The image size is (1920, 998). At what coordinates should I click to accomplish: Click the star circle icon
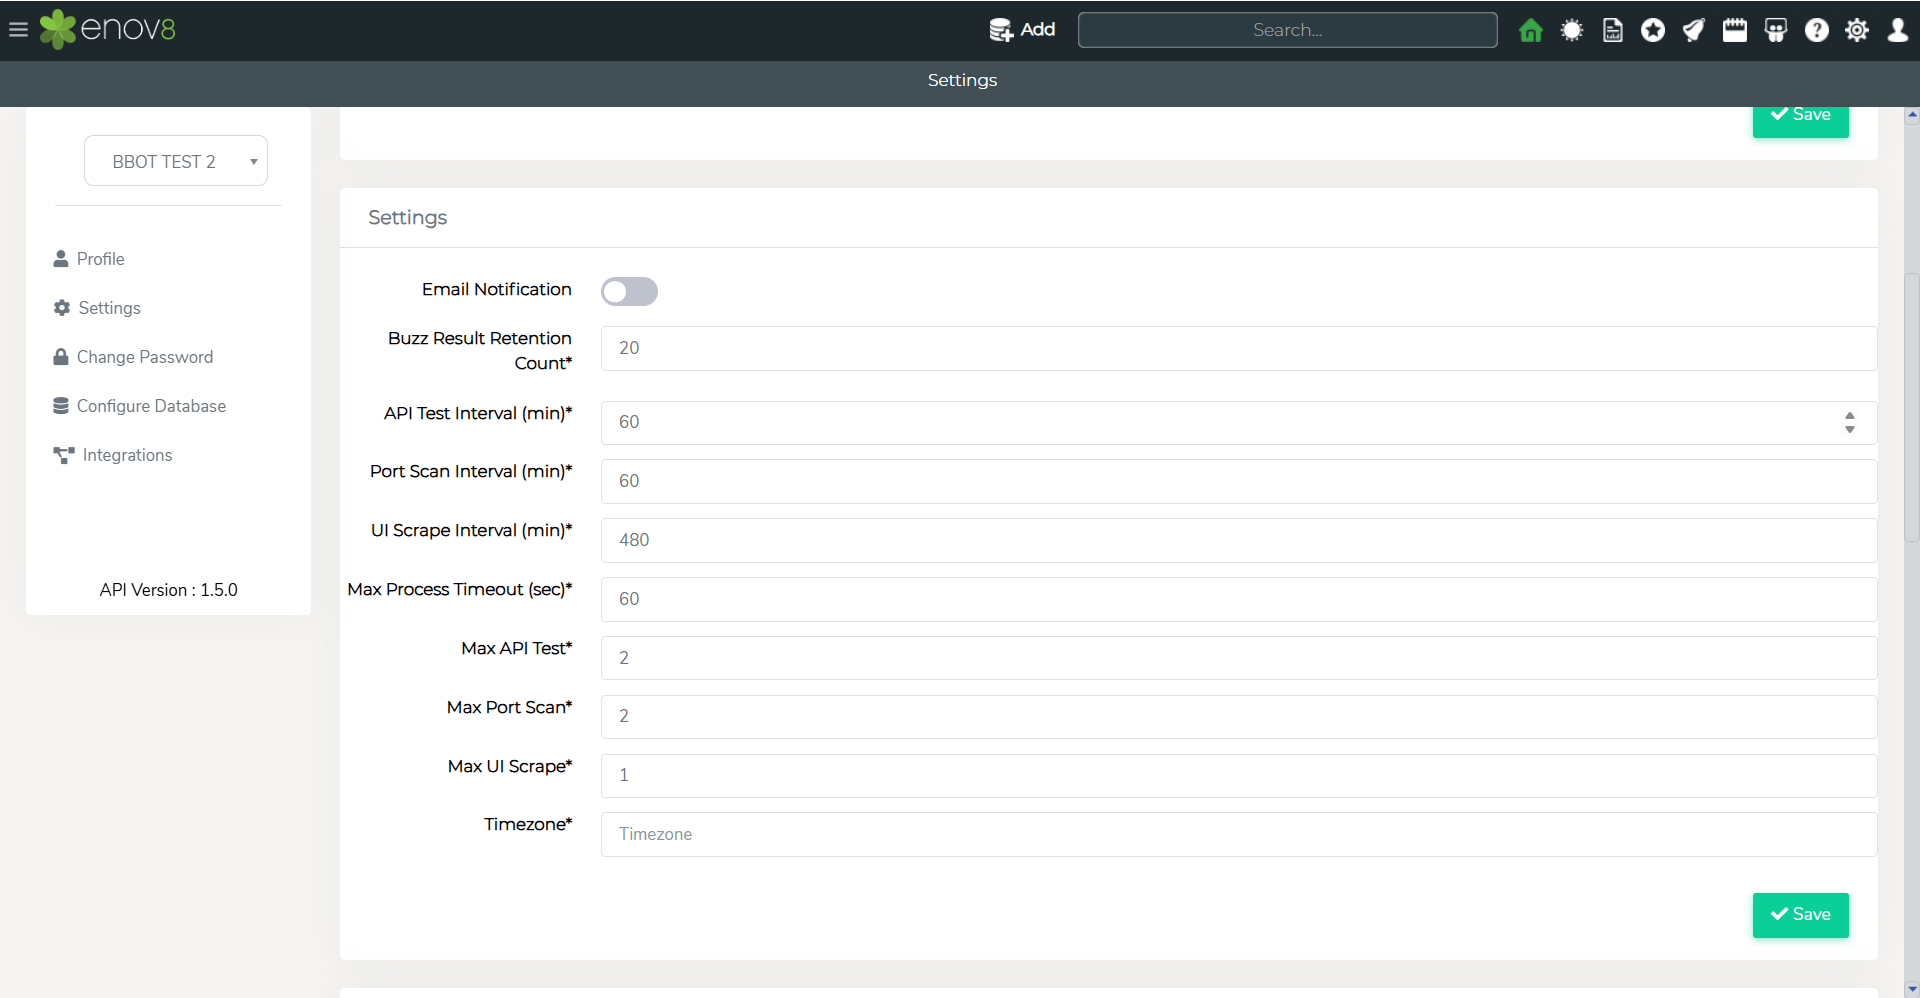click(1653, 30)
